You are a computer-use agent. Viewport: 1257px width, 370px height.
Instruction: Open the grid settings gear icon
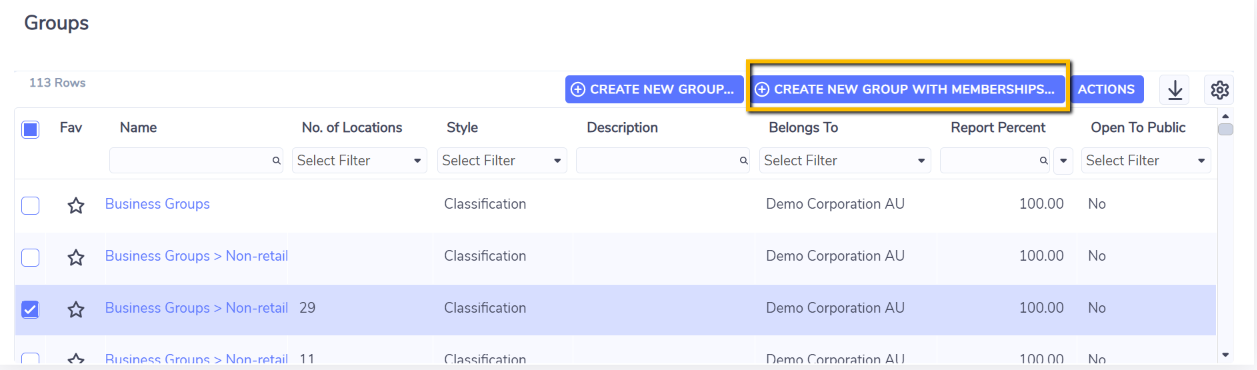click(1219, 90)
